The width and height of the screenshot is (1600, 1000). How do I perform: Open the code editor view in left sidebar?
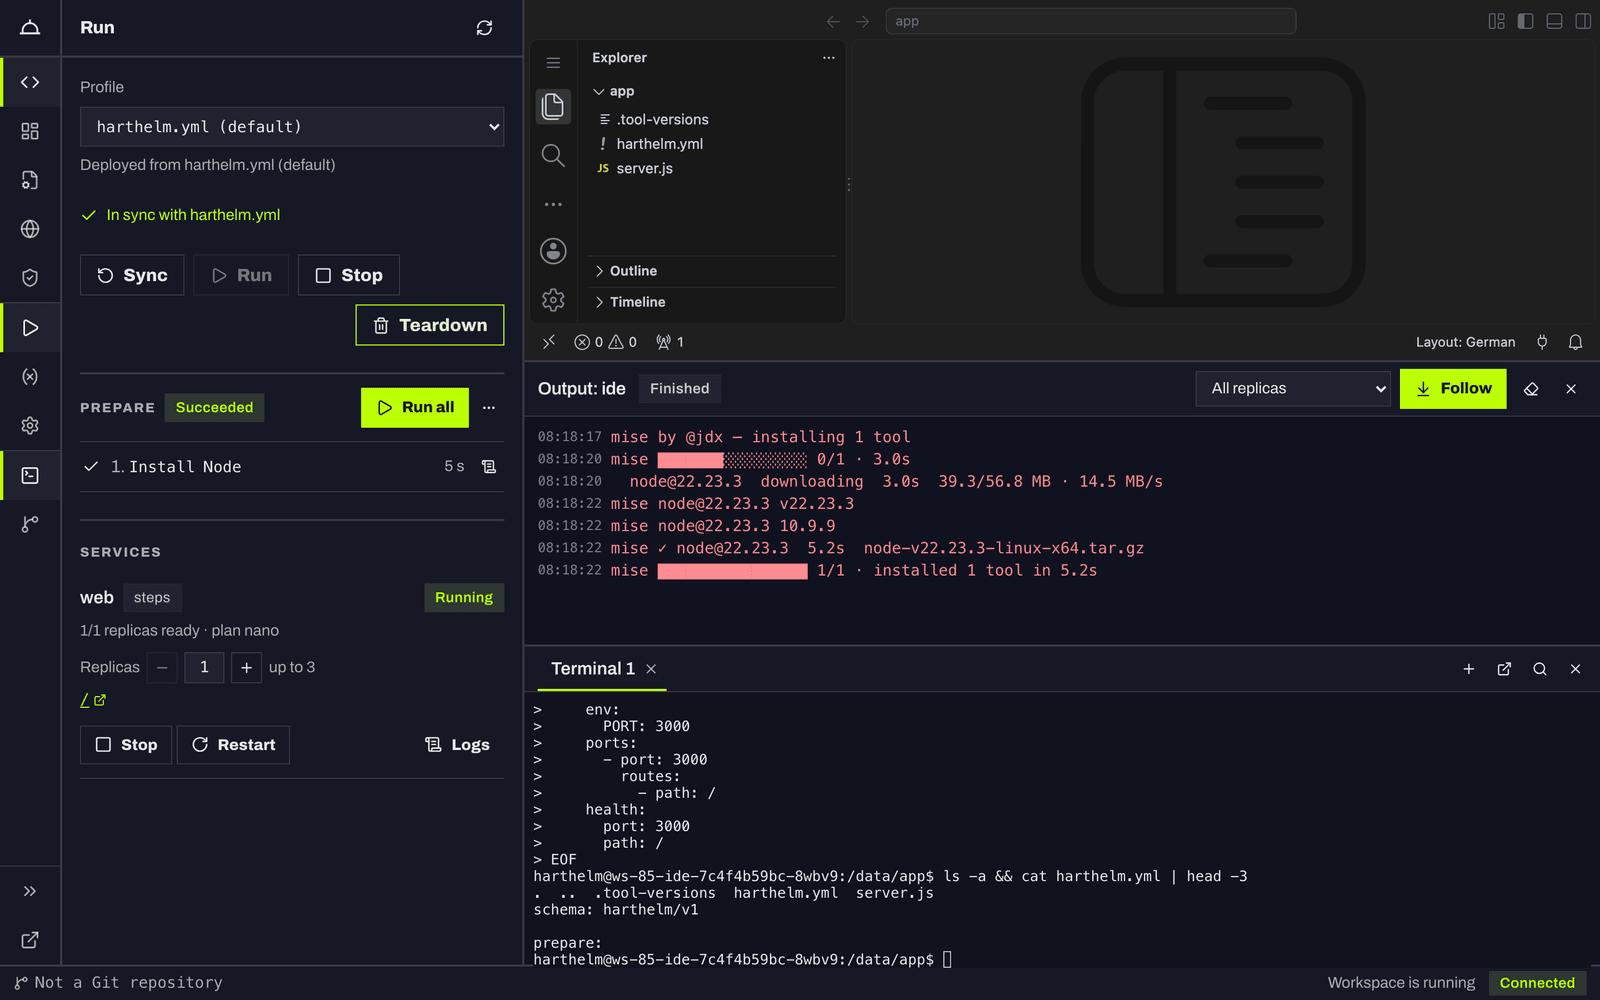[30, 82]
